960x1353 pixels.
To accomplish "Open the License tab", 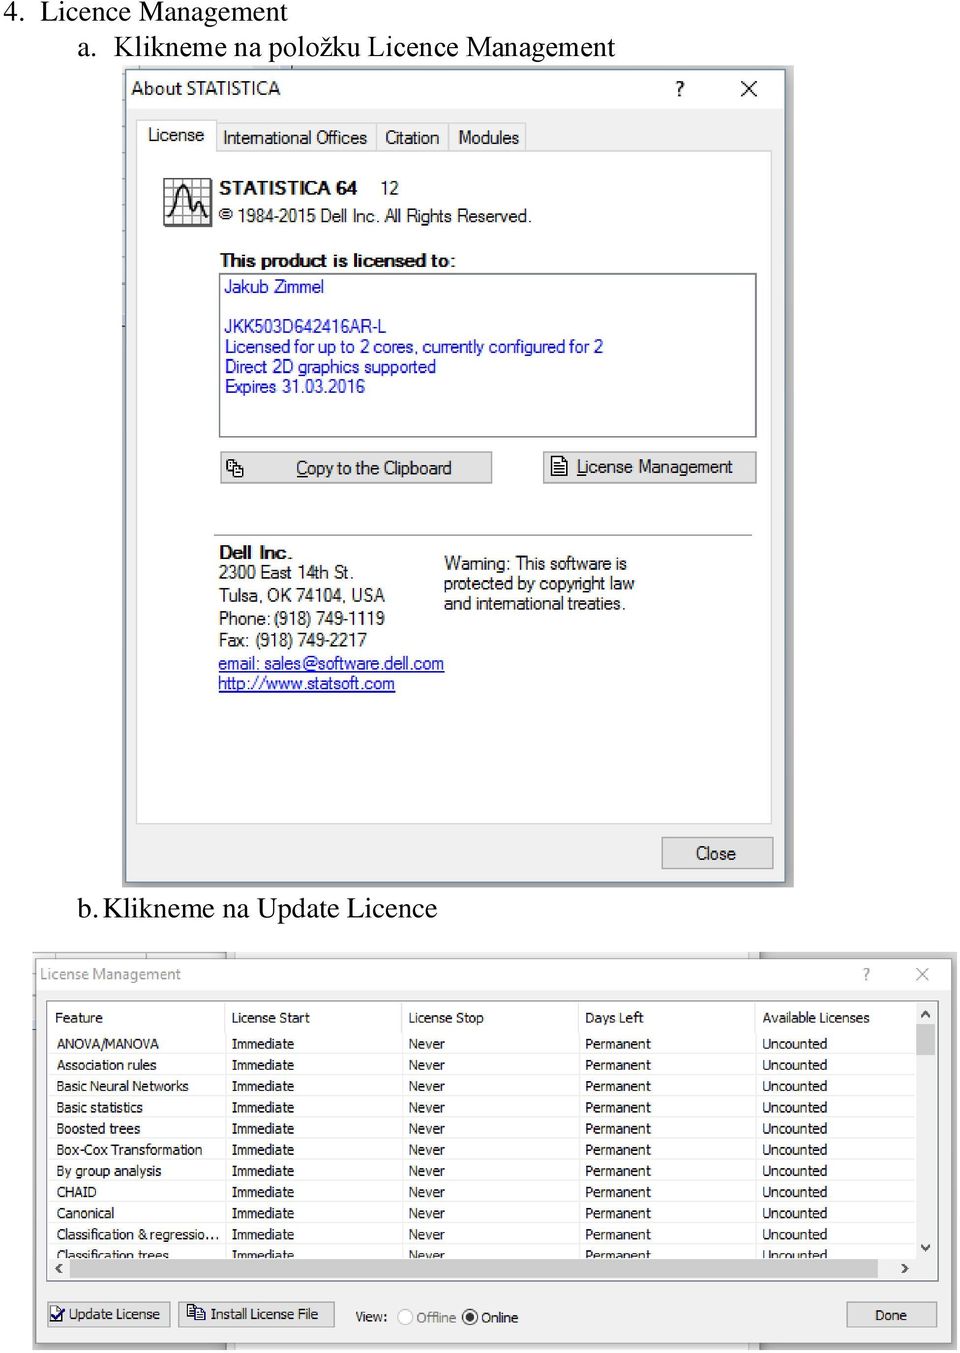I will click(x=176, y=135).
